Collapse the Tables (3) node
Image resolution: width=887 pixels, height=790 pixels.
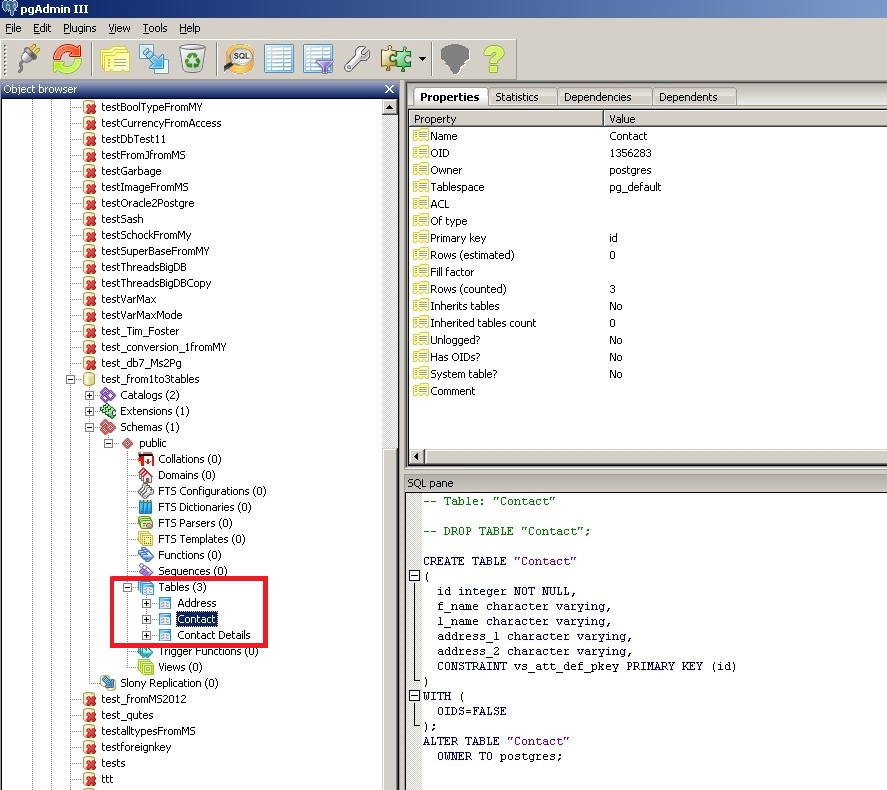coord(127,588)
